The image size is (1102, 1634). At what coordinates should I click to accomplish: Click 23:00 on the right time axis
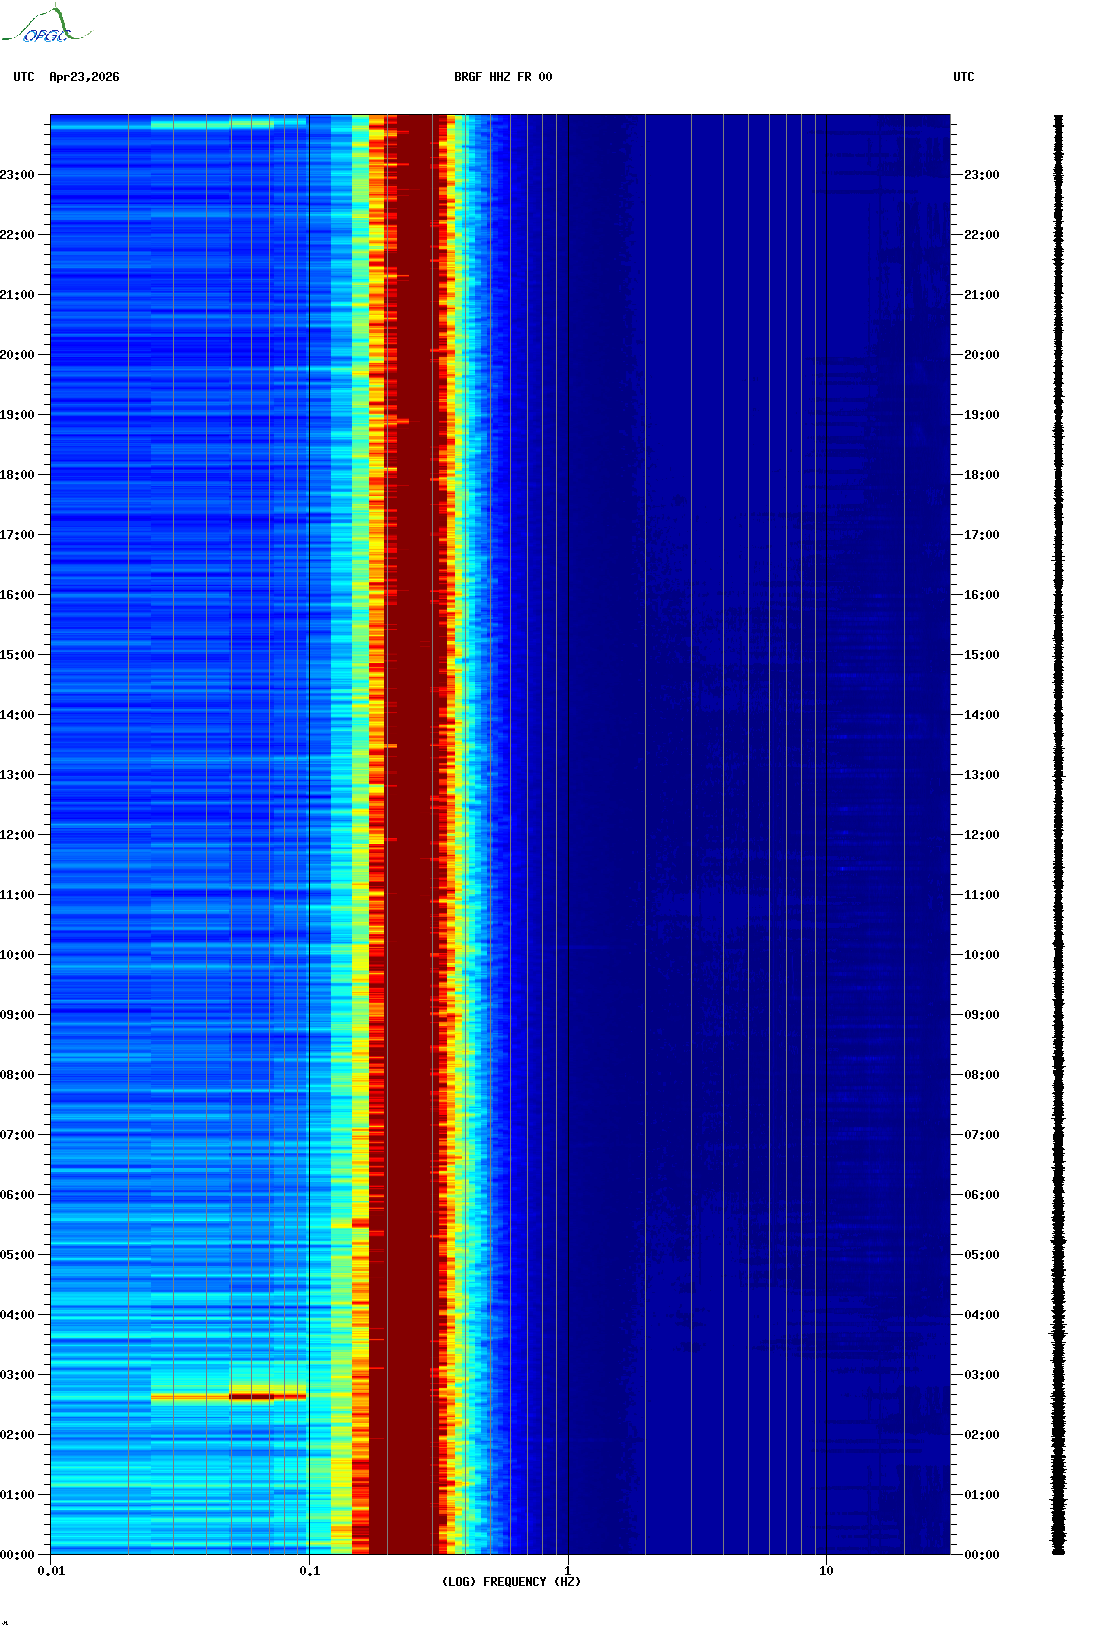coord(982,175)
